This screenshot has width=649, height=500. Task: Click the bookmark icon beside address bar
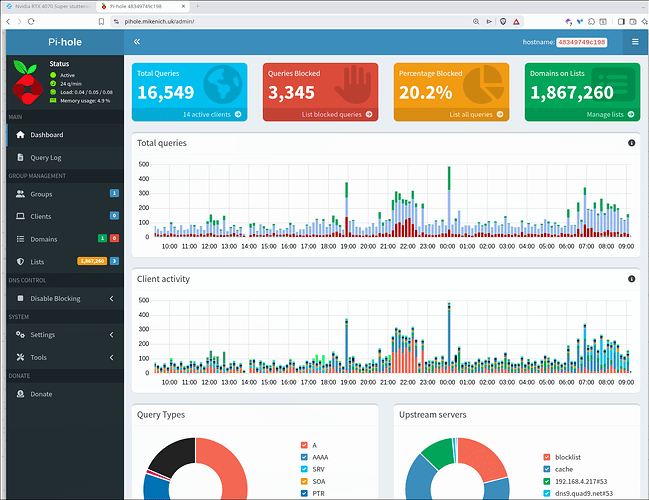(101, 22)
